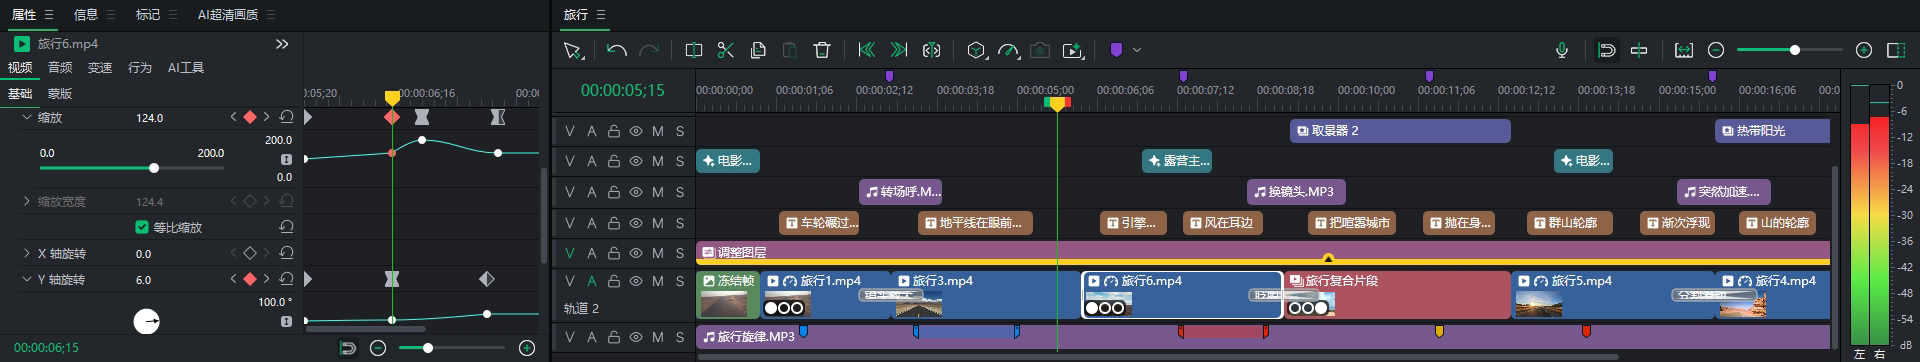Click the trash delete icon

(x=822, y=50)
